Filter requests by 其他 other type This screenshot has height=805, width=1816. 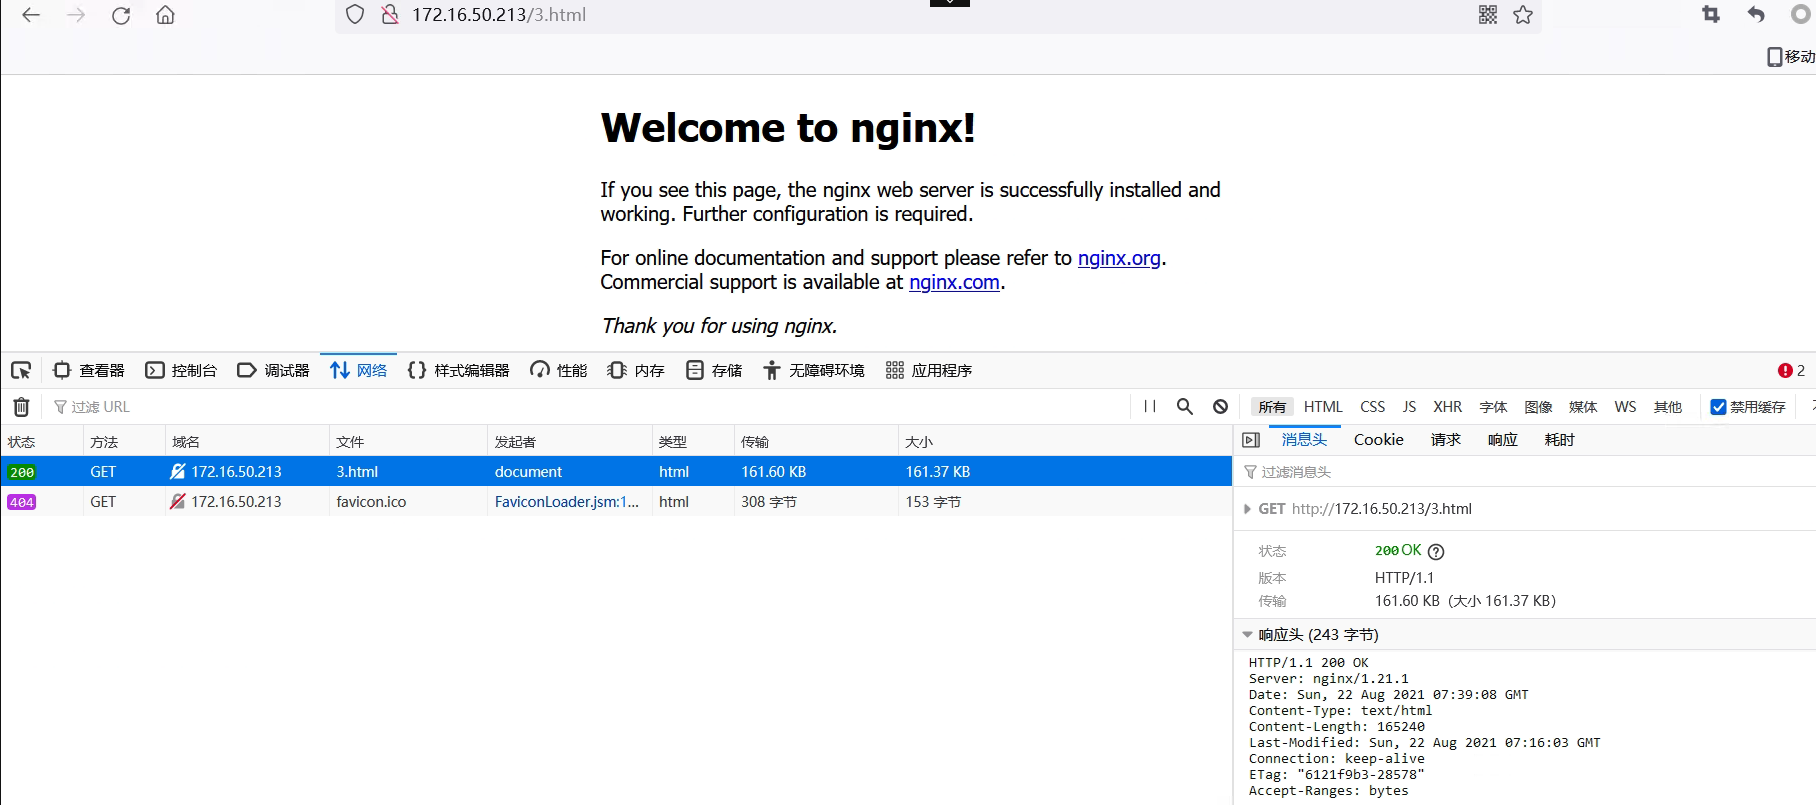click(x=1668, y=407)
